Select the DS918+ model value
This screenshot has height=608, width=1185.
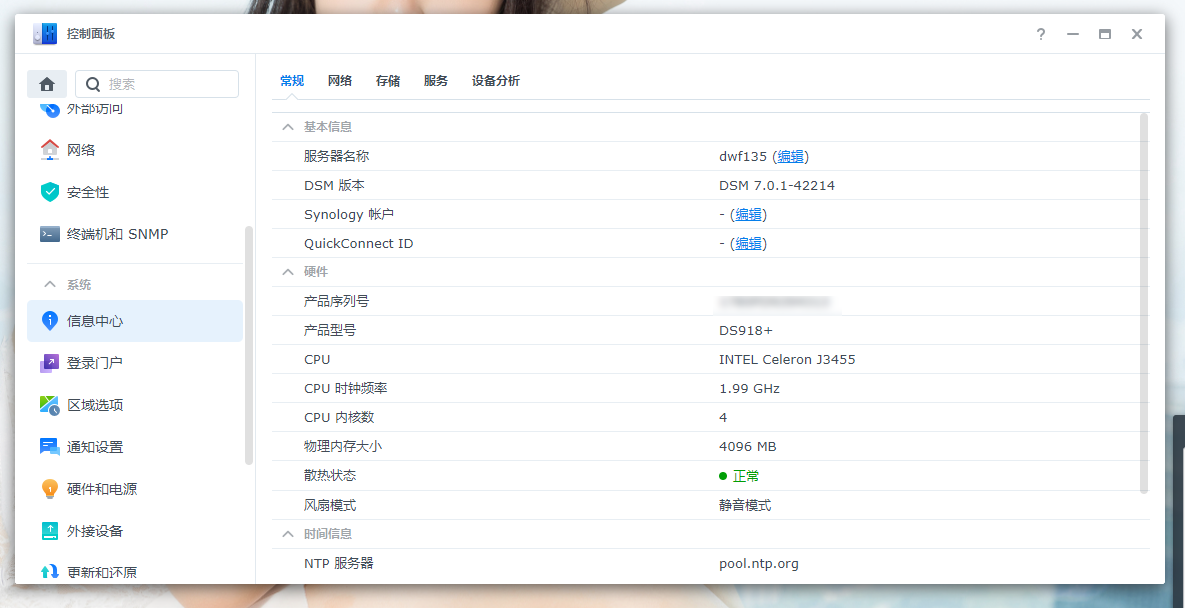(746, 331)
